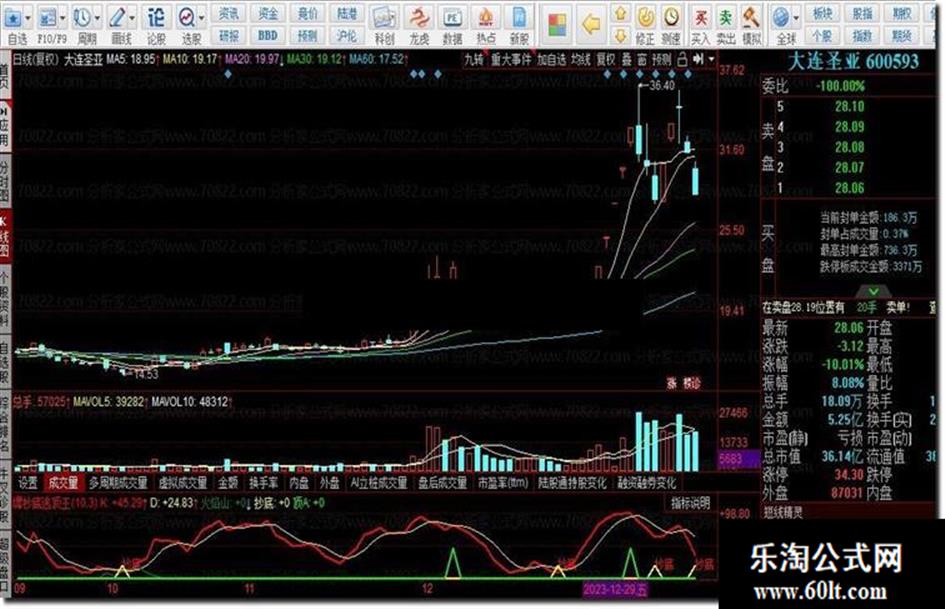Screen dimensions: 945x609
Task: Switch to the 金额 tab
Action: [228, 482]
